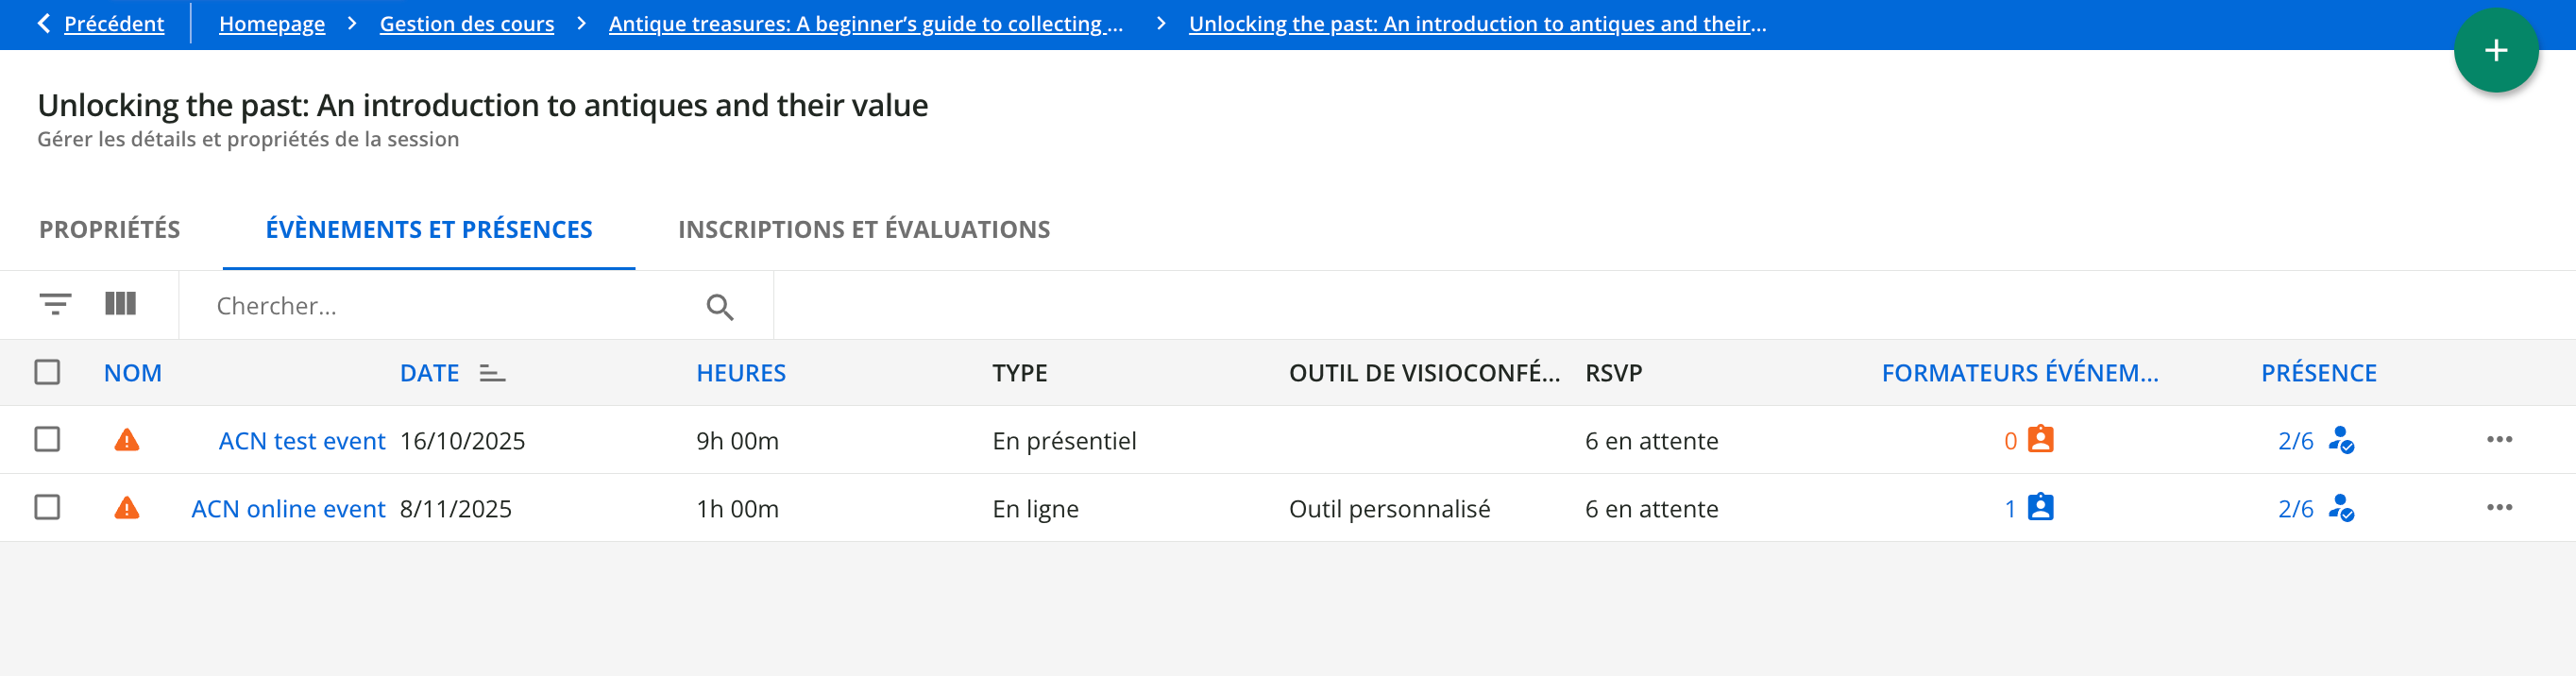Sort the table by DATE column
This screenshot has width=2576, height=676.
click(430, 373)
